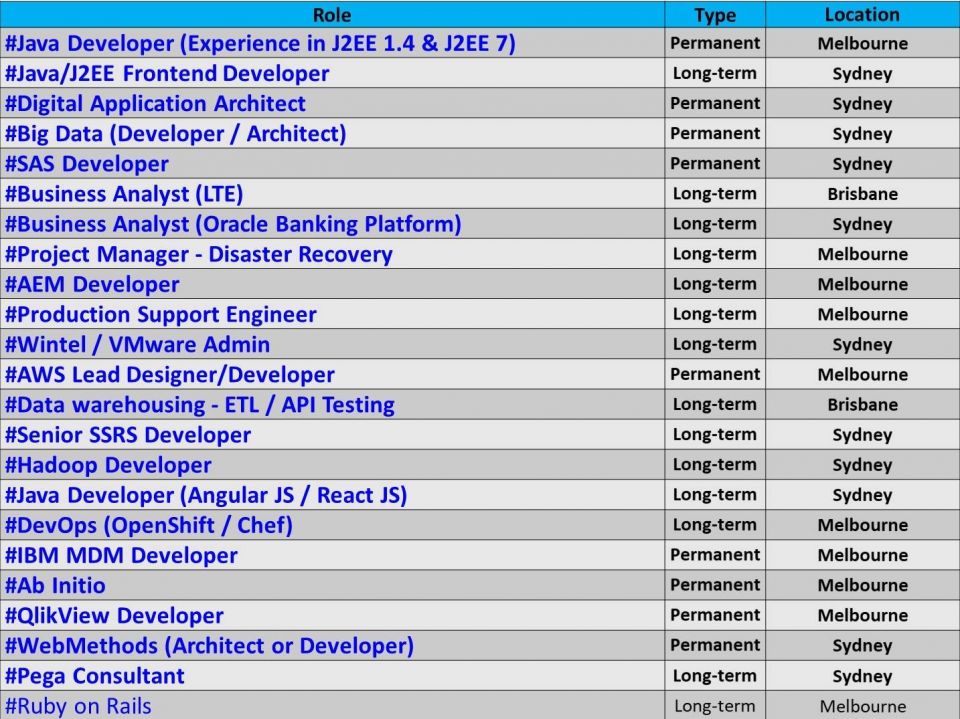Open the #Big Data (Developer / Architect) role
Screen dimensions: 960x719
click(176, 134)
